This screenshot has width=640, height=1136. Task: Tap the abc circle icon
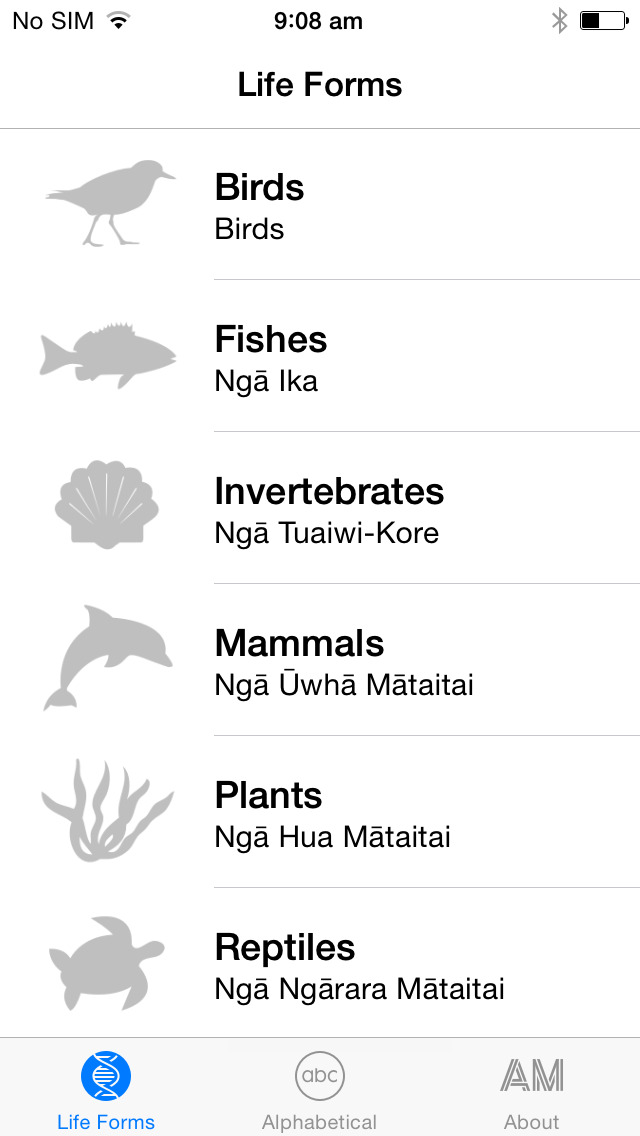click(x=320, y=1076)
